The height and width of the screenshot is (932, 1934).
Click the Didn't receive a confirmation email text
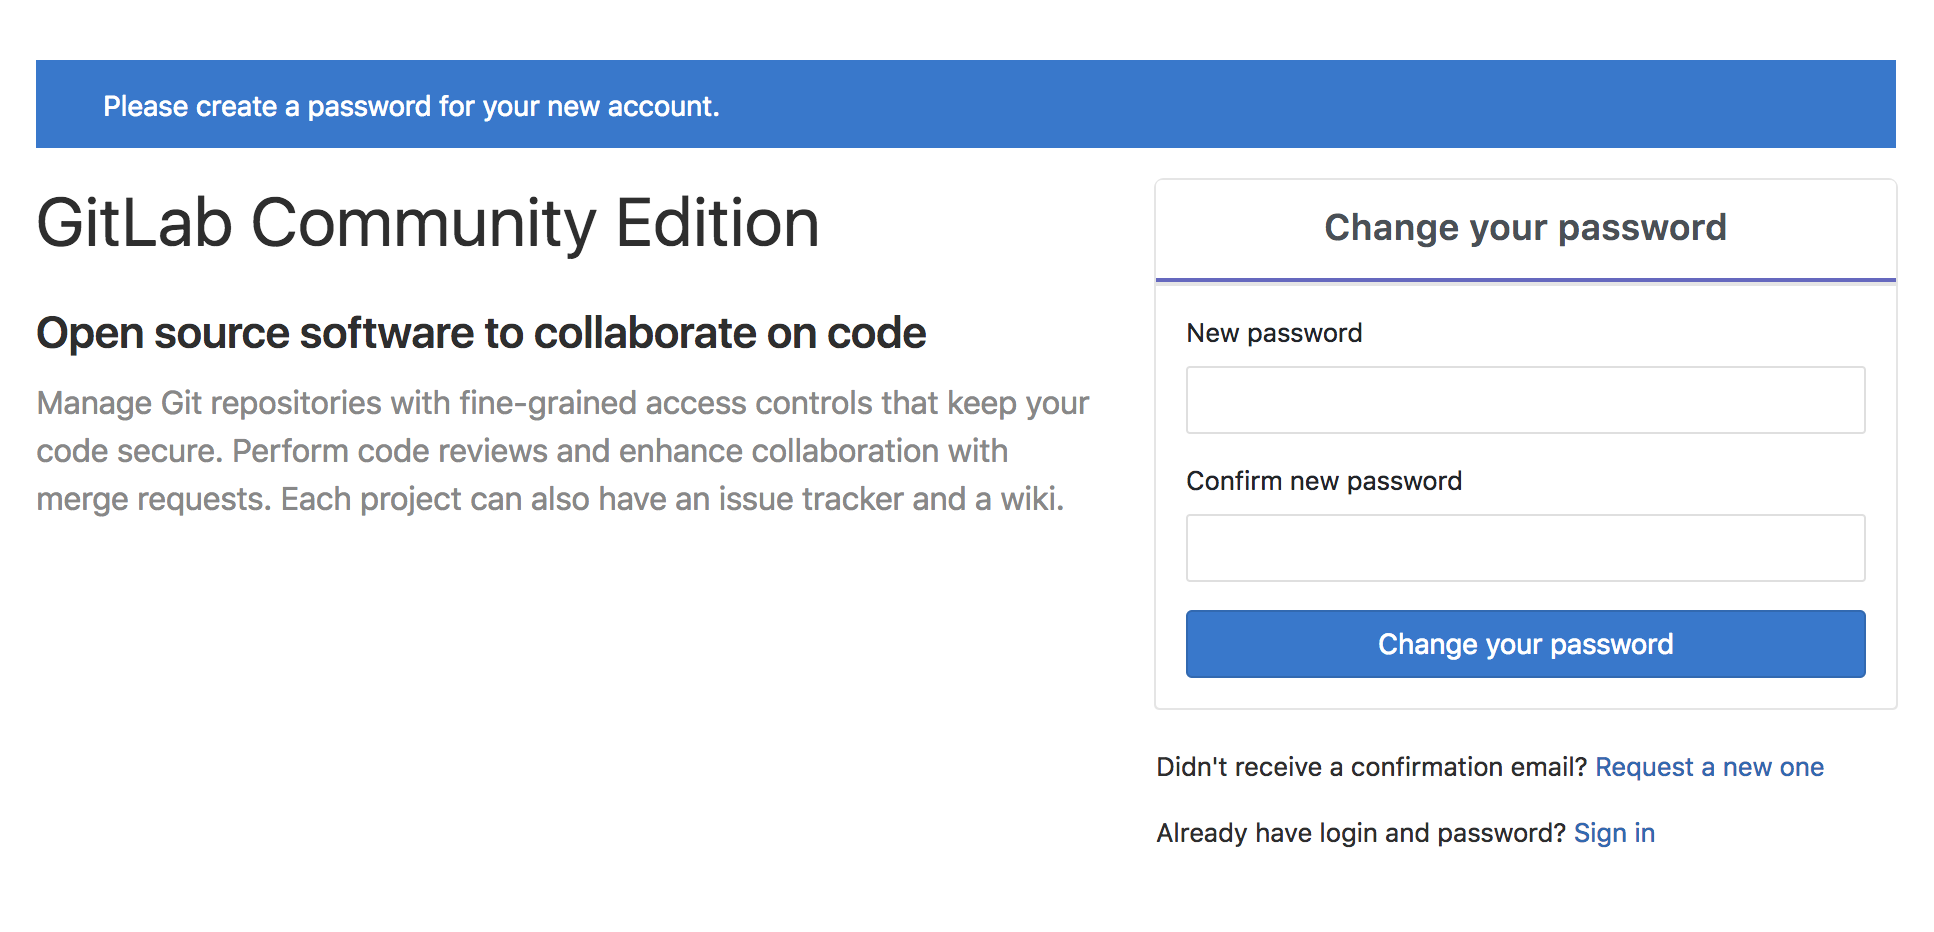point(1371,767)
